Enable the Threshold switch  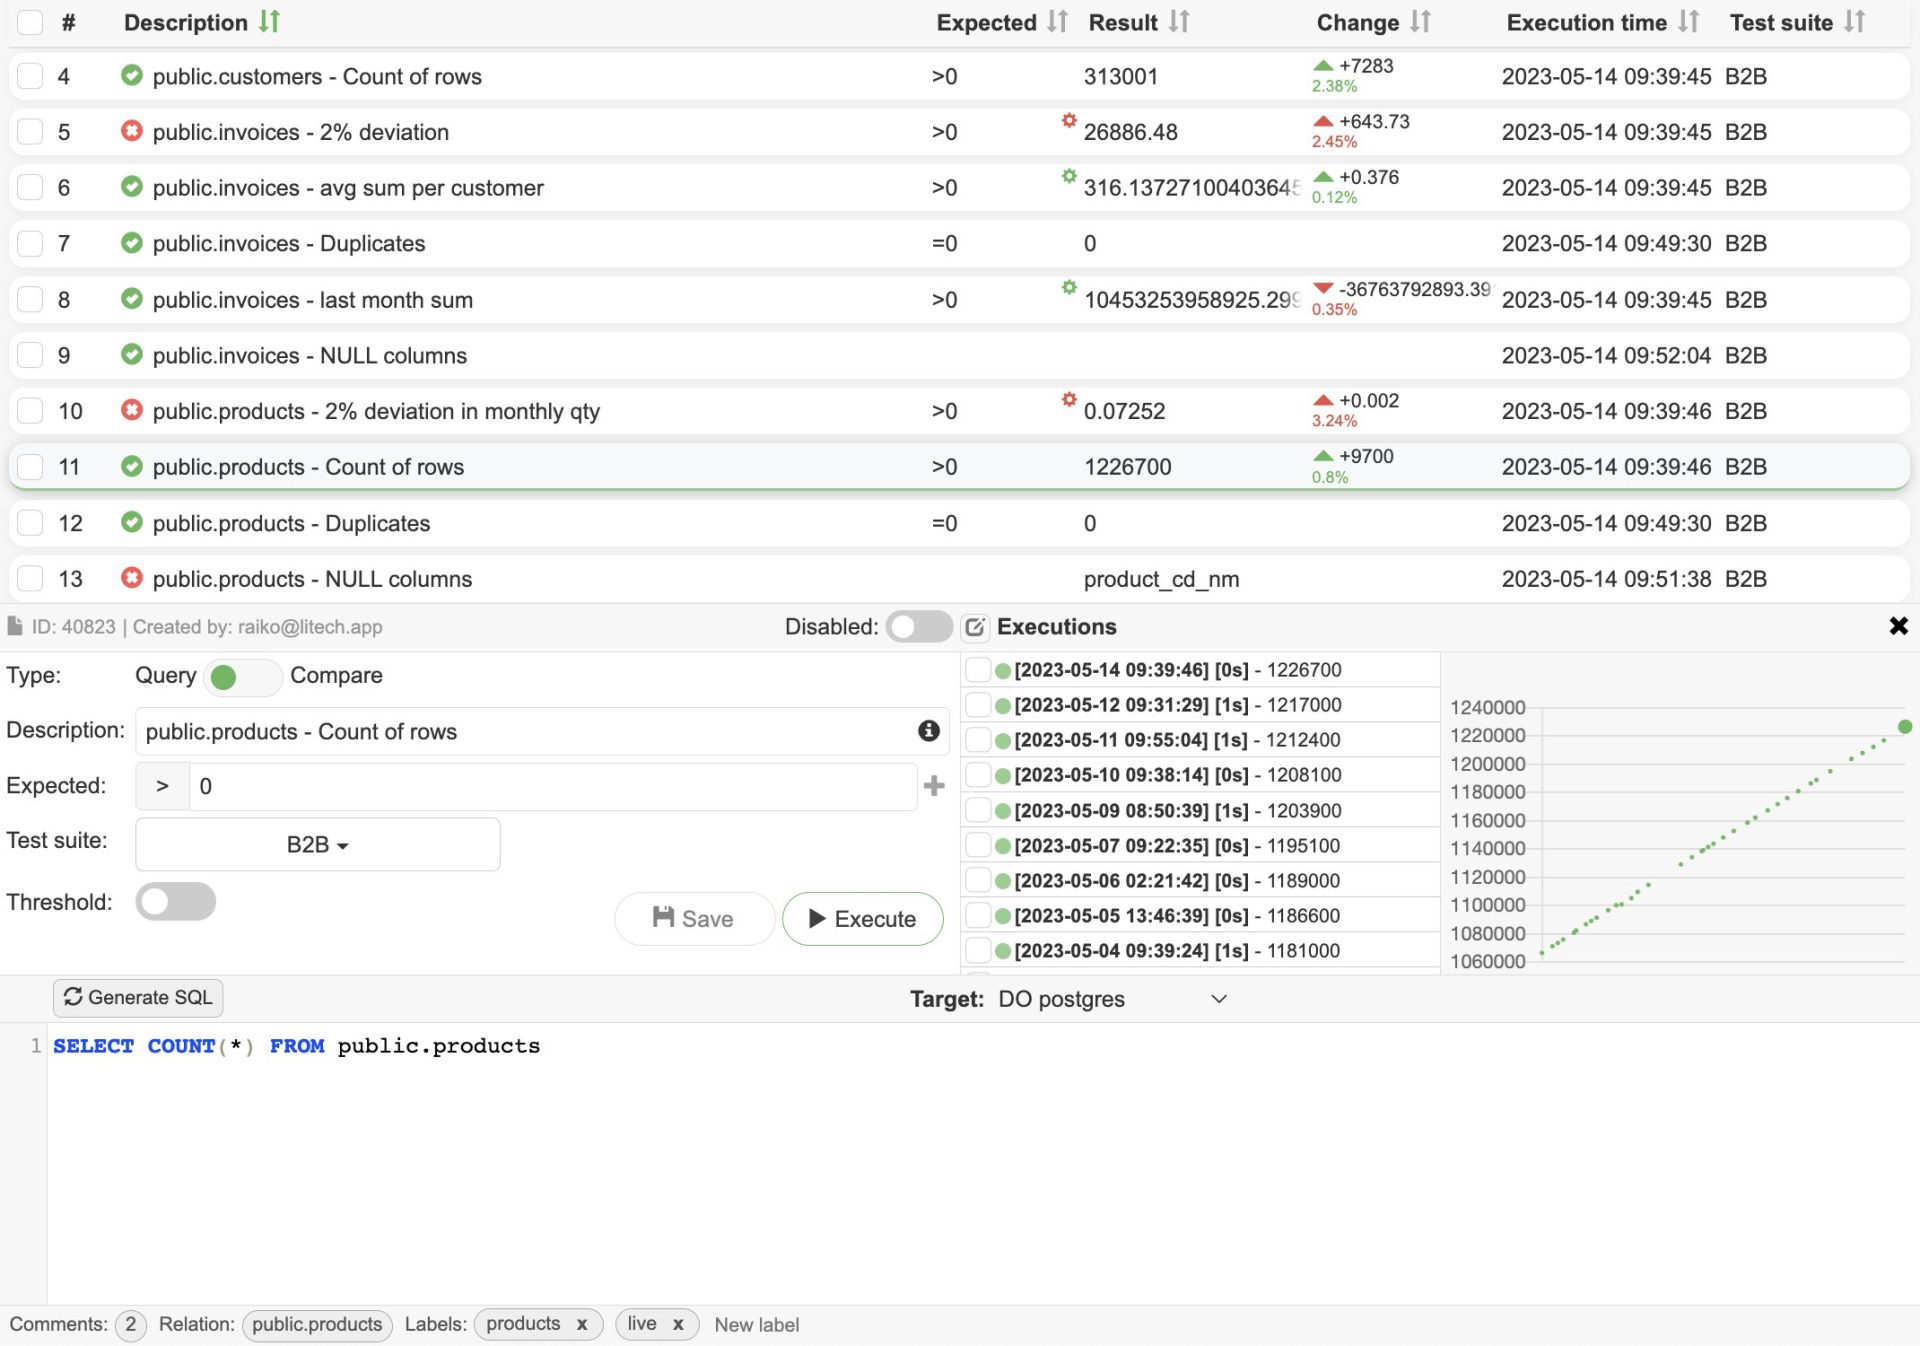(x=175, y=902)
